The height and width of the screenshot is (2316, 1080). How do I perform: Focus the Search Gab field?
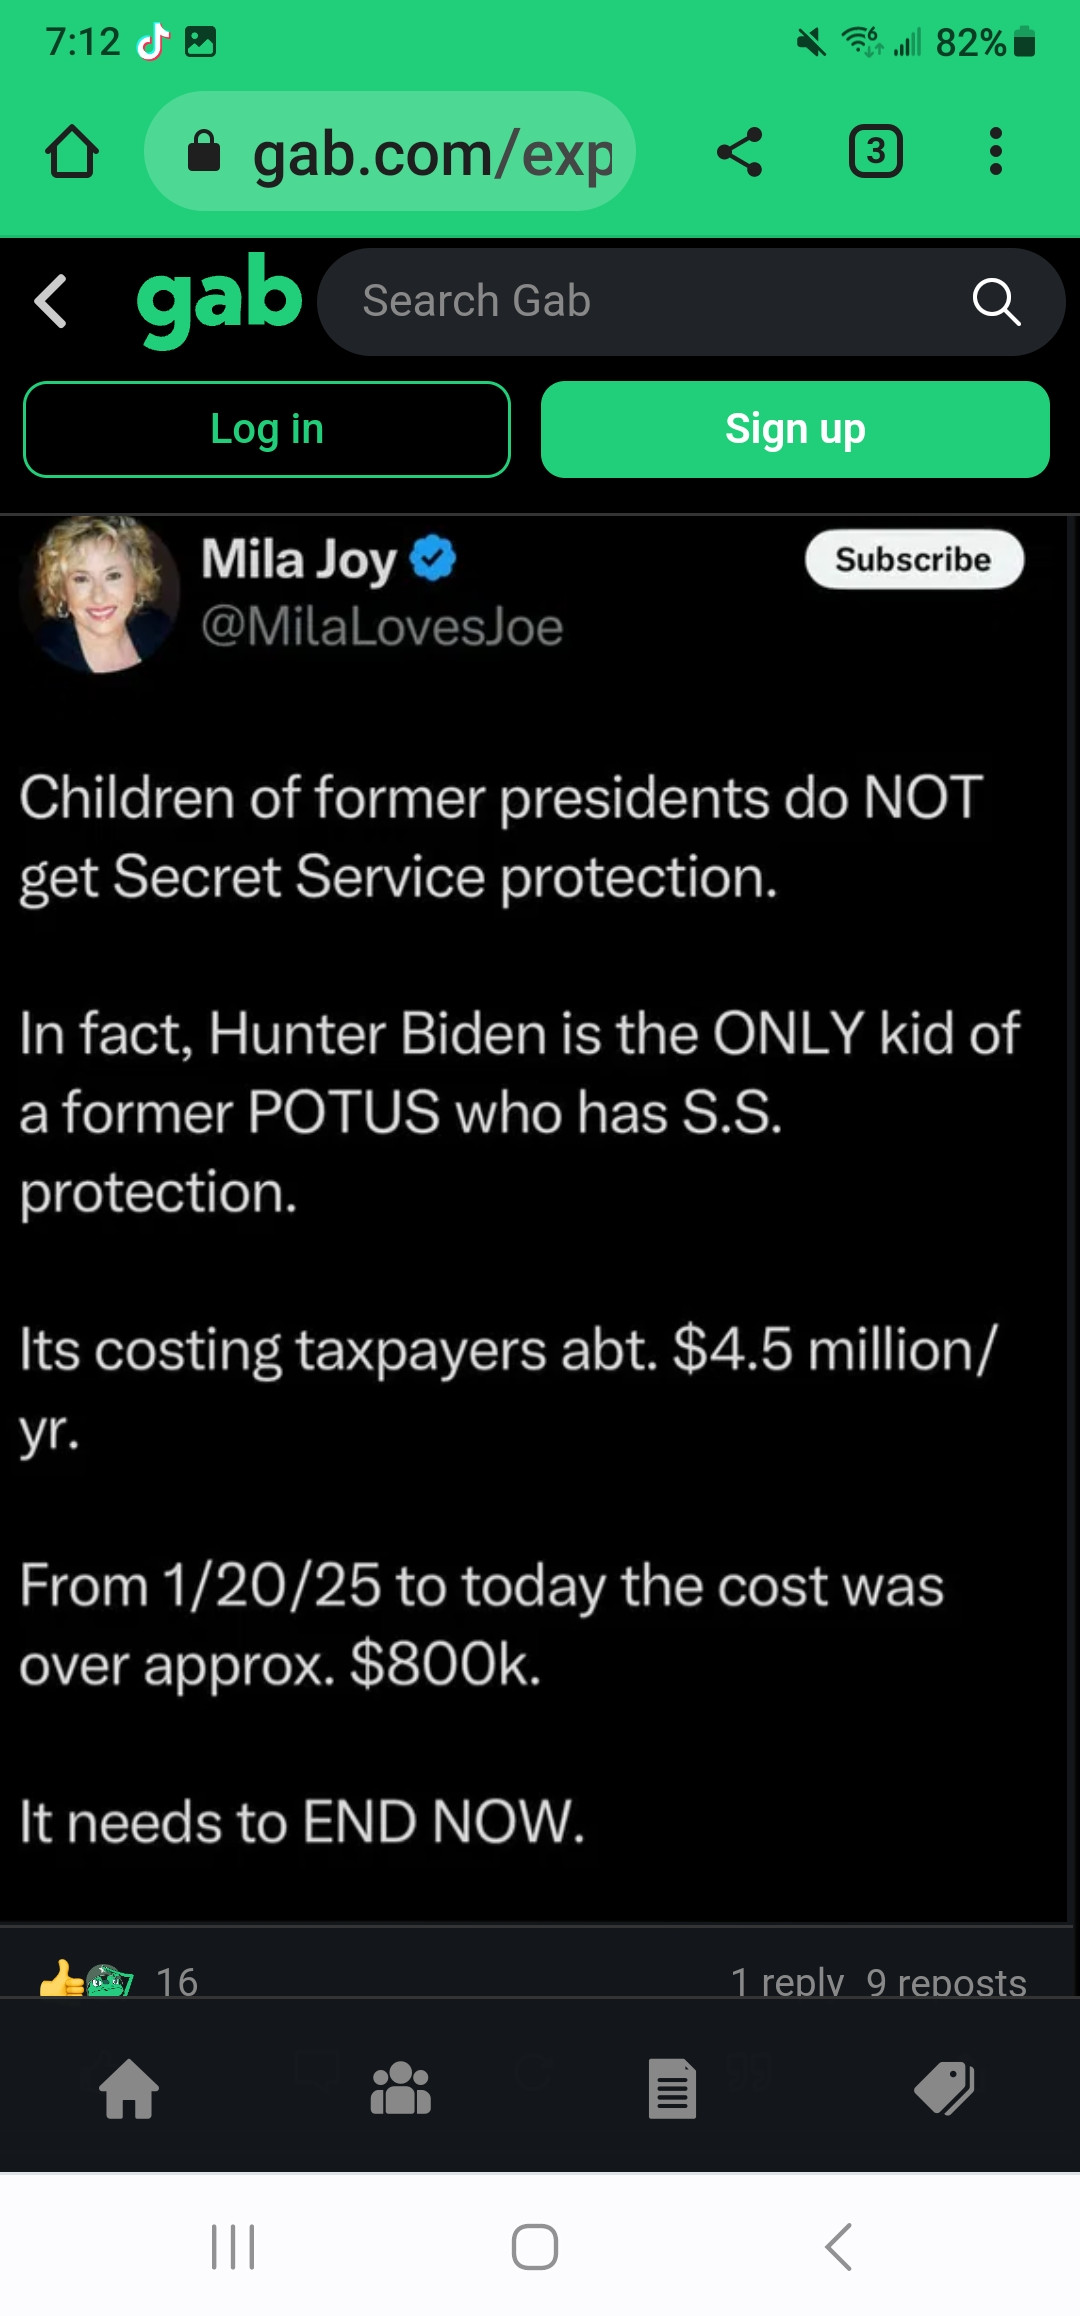coord(640,301)
